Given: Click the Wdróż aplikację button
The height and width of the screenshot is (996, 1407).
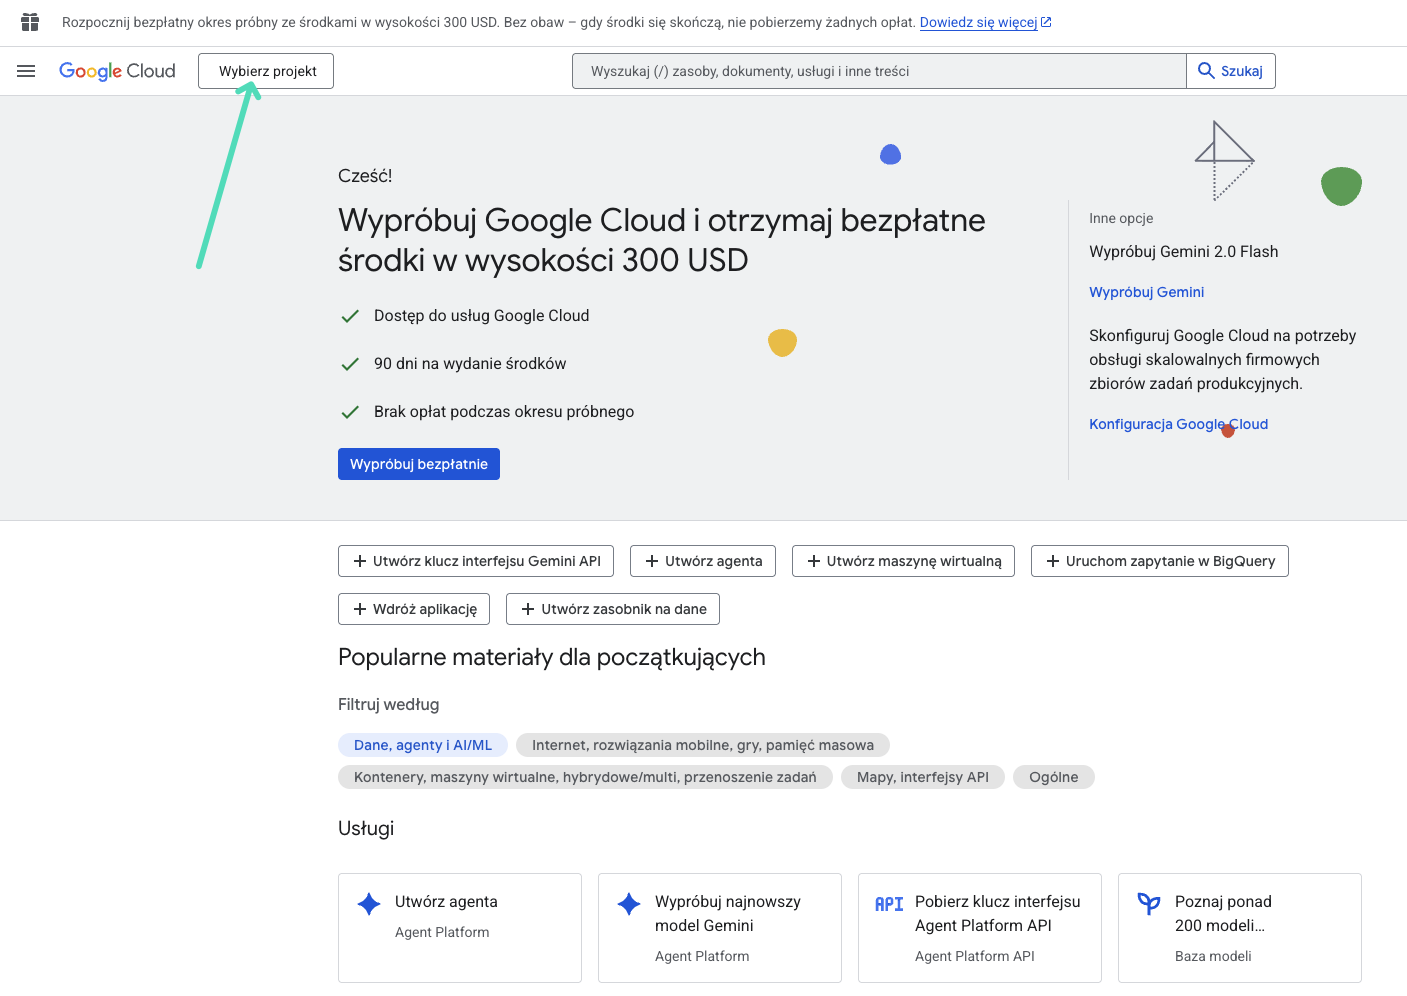Looking at the screenshot, I should [414, 609].
